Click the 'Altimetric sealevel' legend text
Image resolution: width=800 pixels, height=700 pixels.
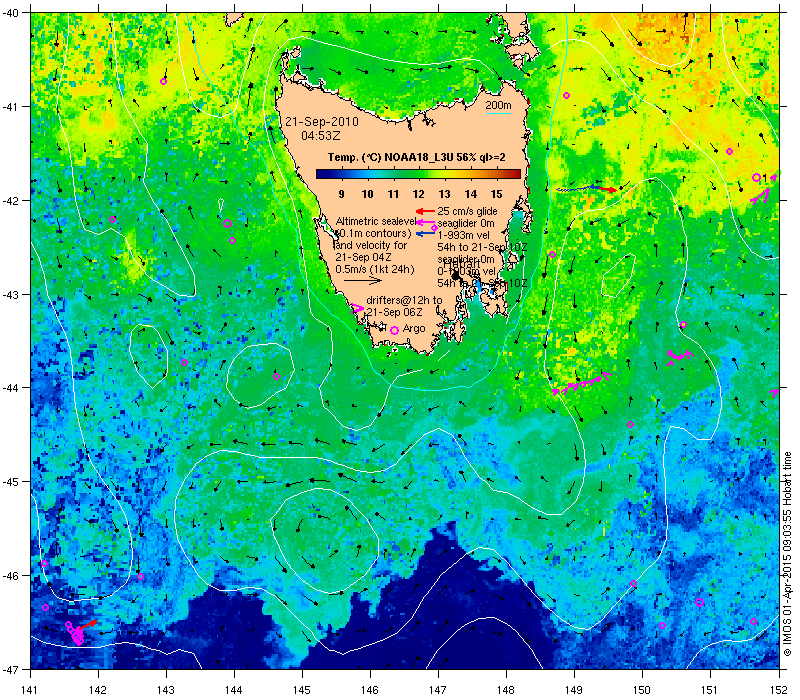[376, 221]
